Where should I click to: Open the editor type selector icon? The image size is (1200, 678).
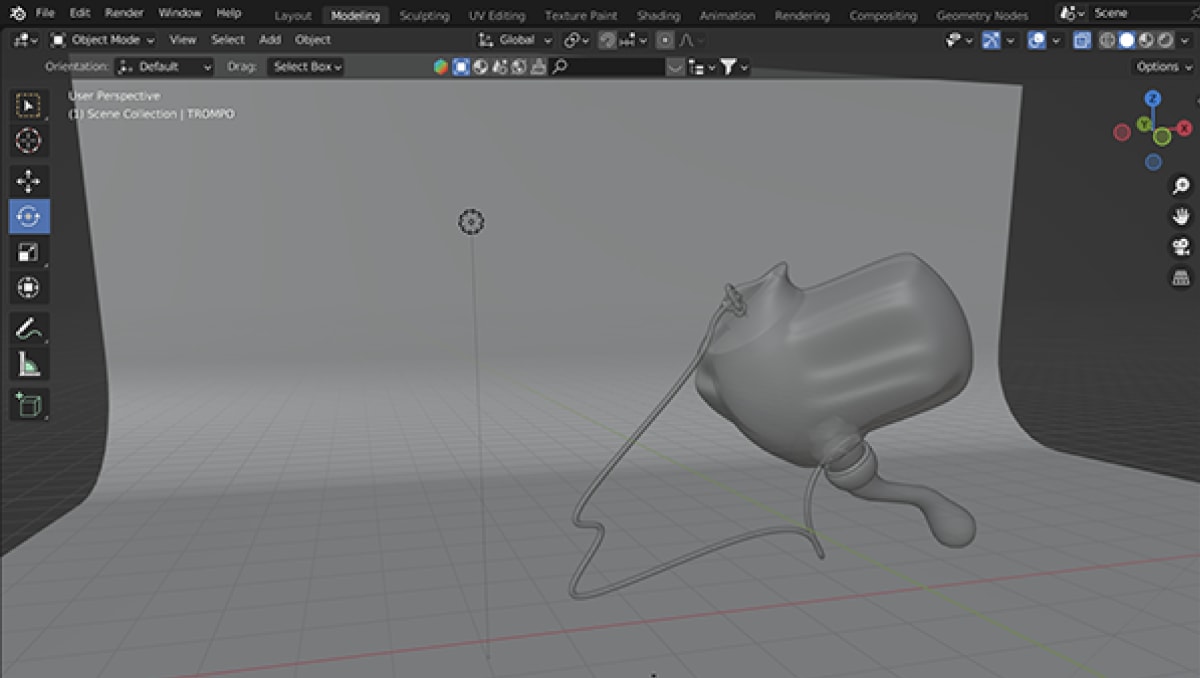[x=26, y=40]
